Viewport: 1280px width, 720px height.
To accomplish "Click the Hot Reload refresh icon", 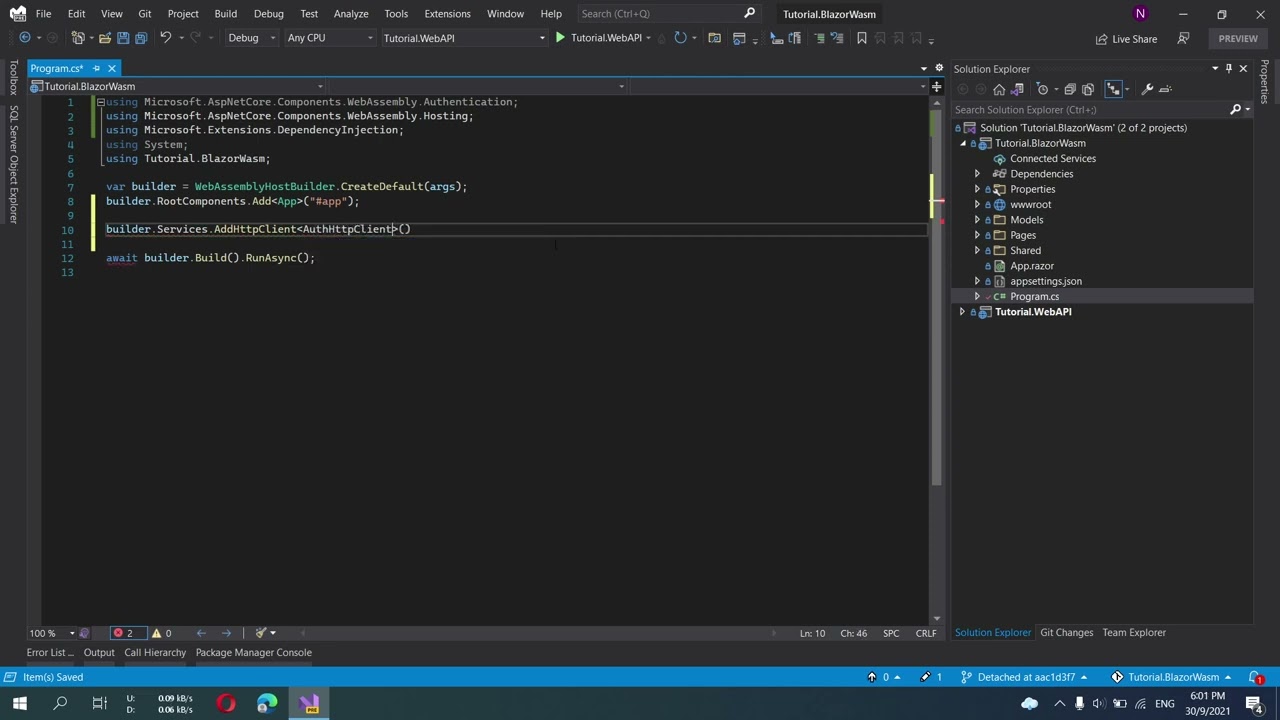I will pyautogui.click(x=680, y=38).
